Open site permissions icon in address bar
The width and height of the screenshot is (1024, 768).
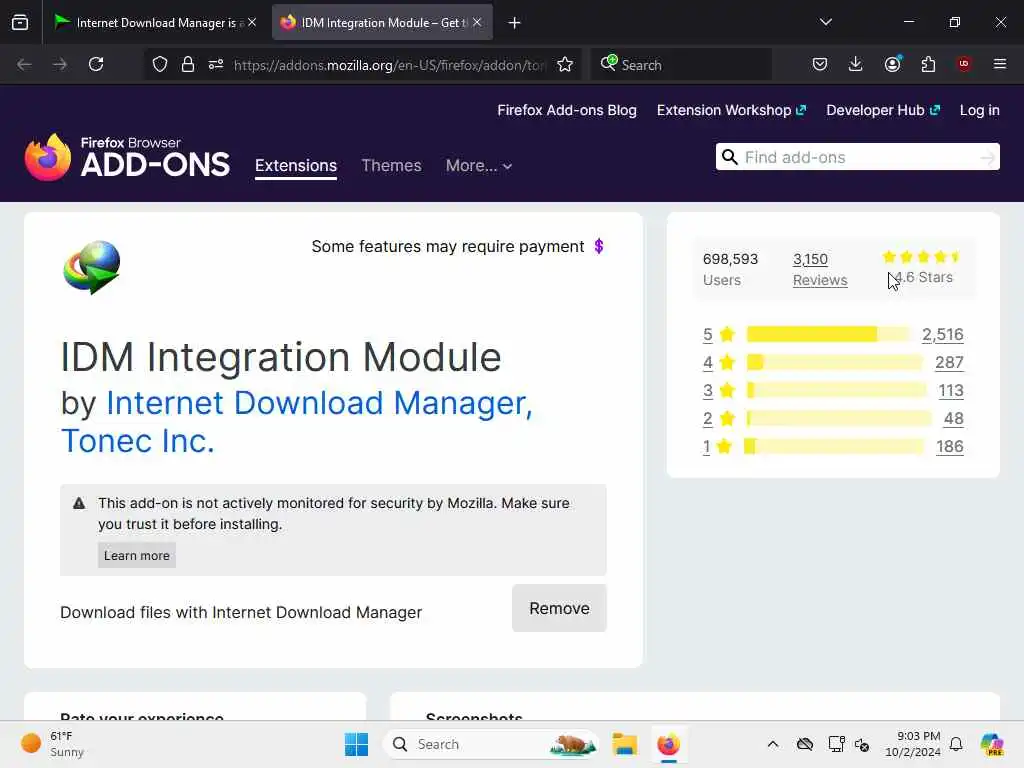click(216, 64)
